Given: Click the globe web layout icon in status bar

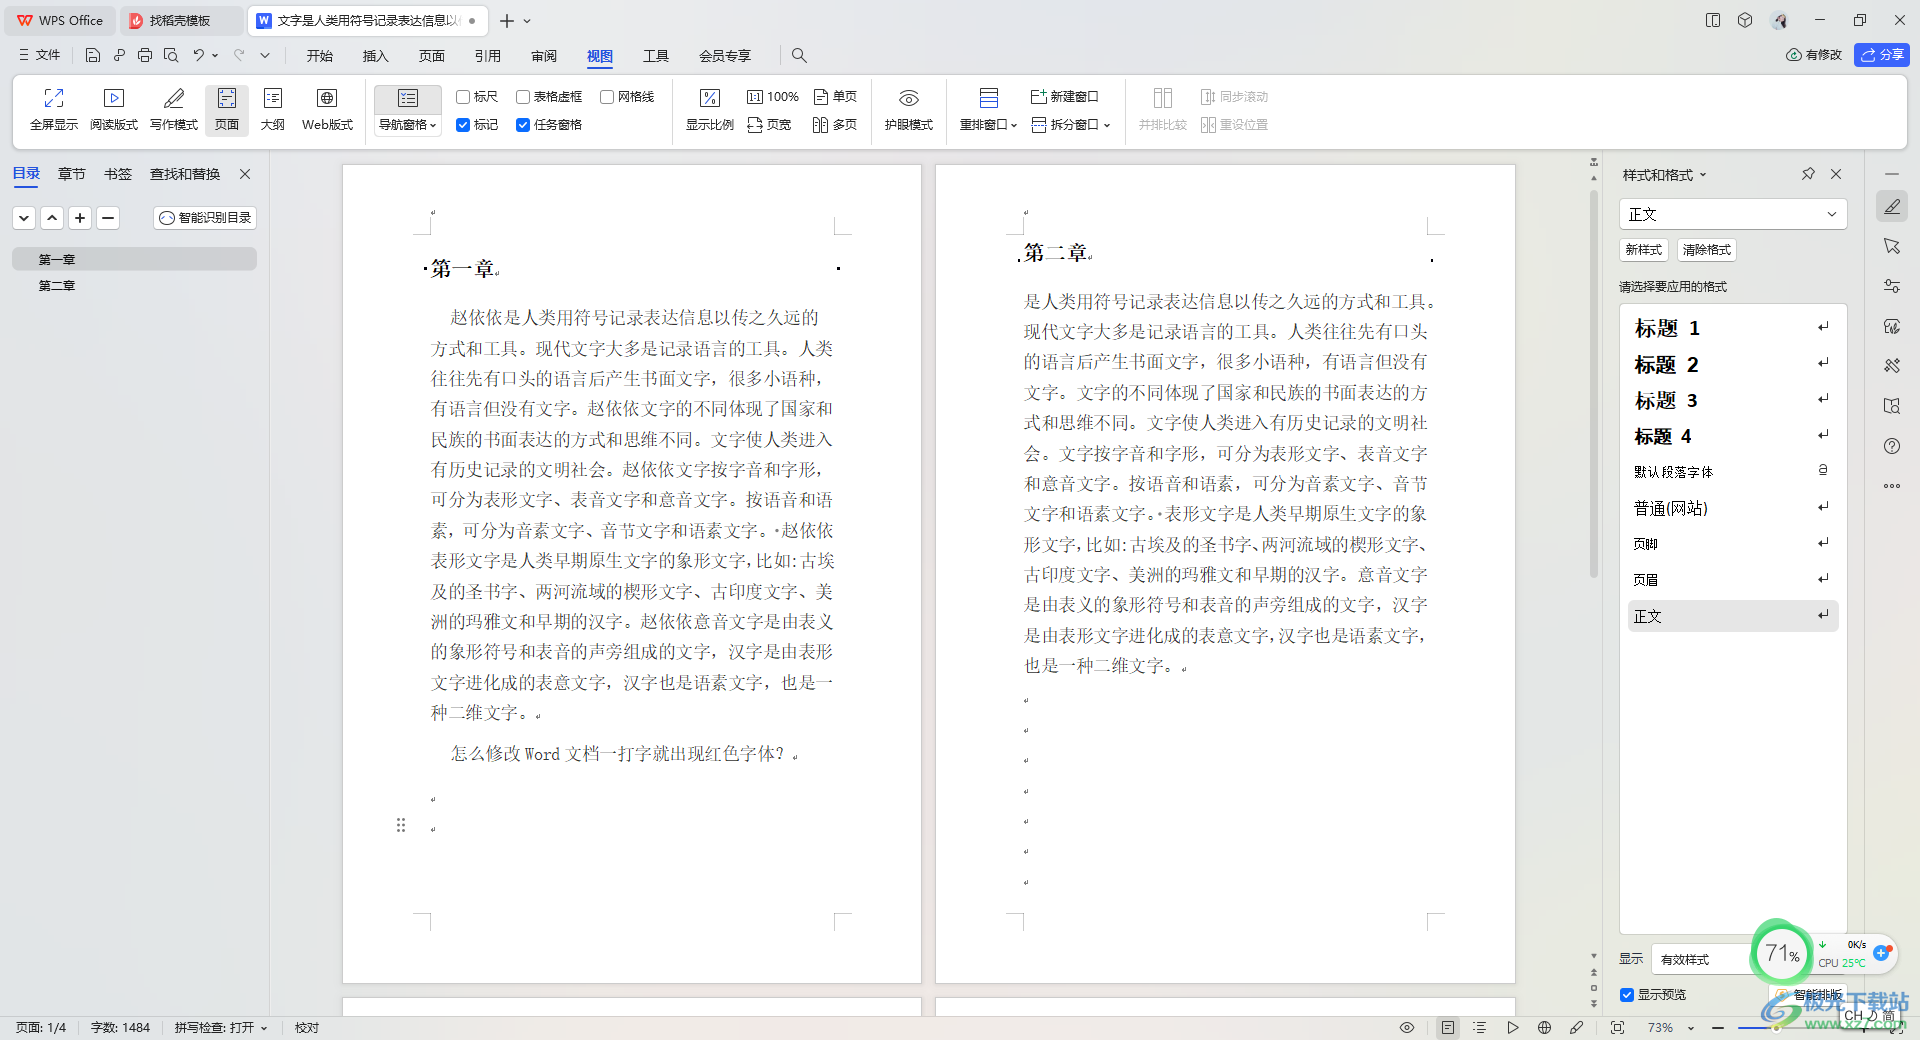Looking at the screenshot, I should [1544, 1027].
